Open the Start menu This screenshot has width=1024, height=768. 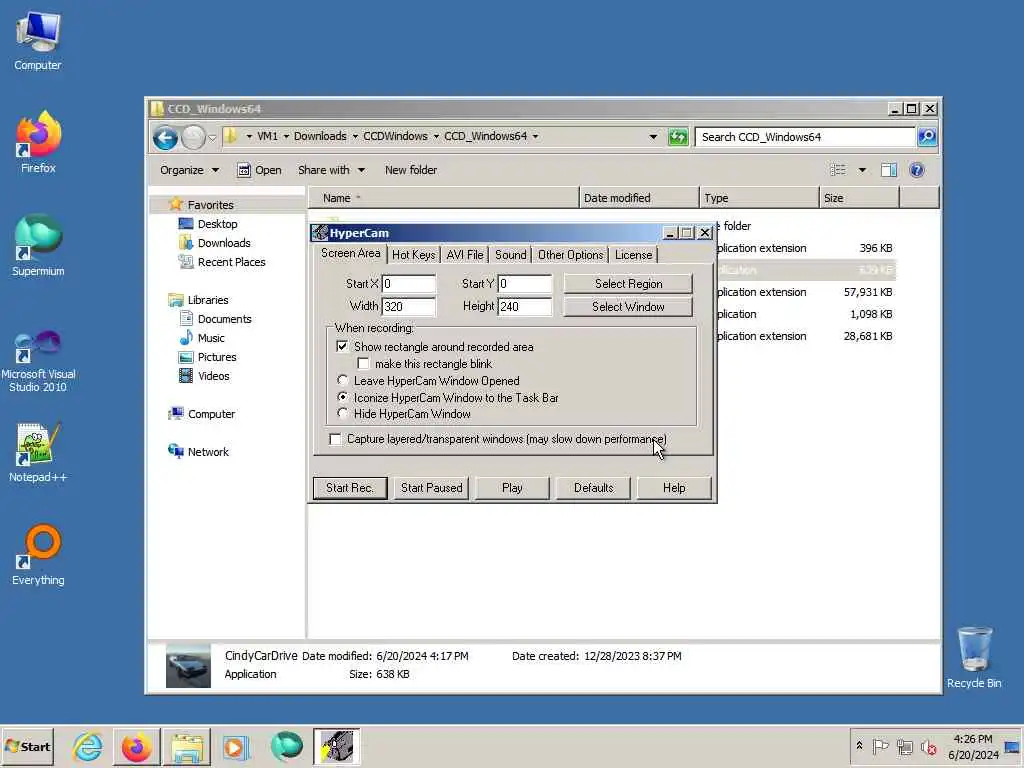(27, 746)
